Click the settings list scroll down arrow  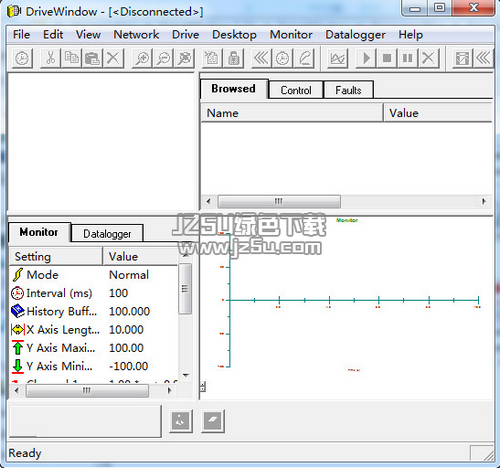point(186,375)
